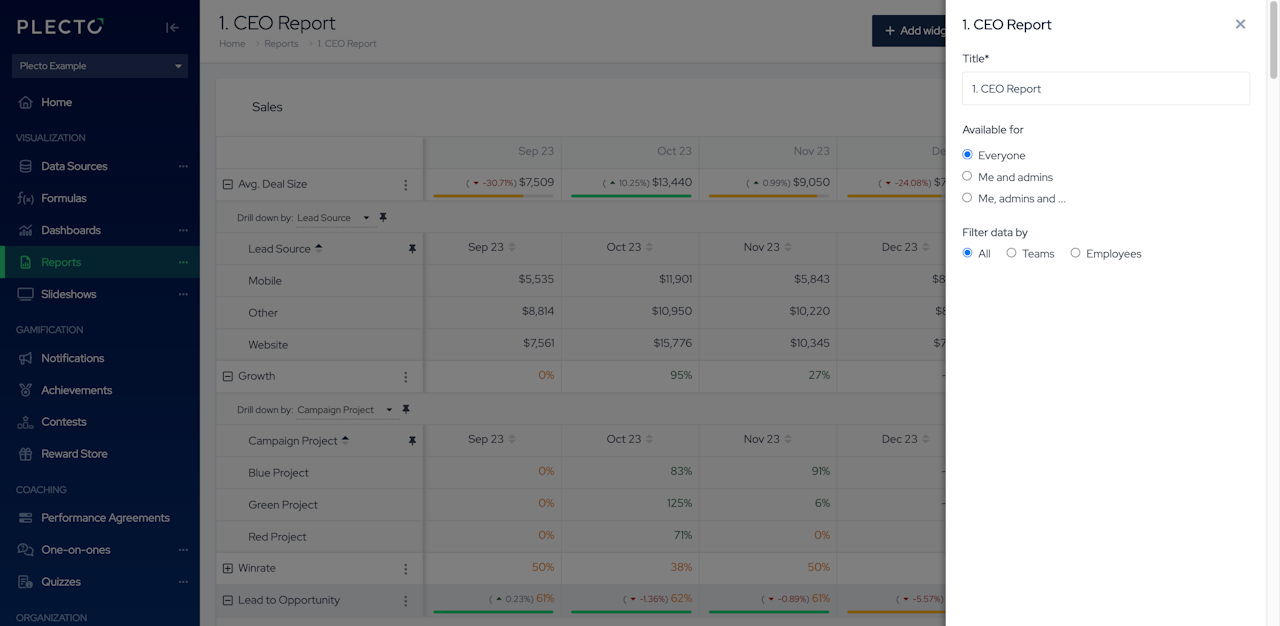The width and height of the screenshot is (1280, 626).
Task: Sort the Sep 23 column under Lead Source
Action: tap(512, 247)
